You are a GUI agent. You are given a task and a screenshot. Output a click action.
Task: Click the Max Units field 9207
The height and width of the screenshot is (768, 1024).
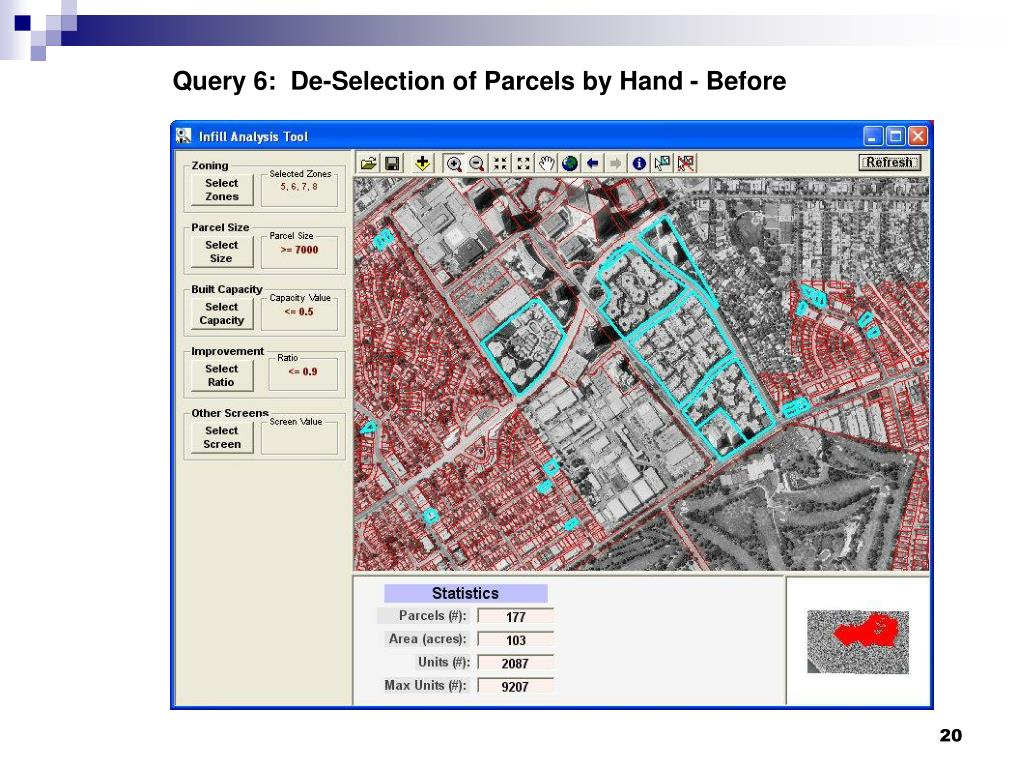pyautogui.click(x=515, y=686)
